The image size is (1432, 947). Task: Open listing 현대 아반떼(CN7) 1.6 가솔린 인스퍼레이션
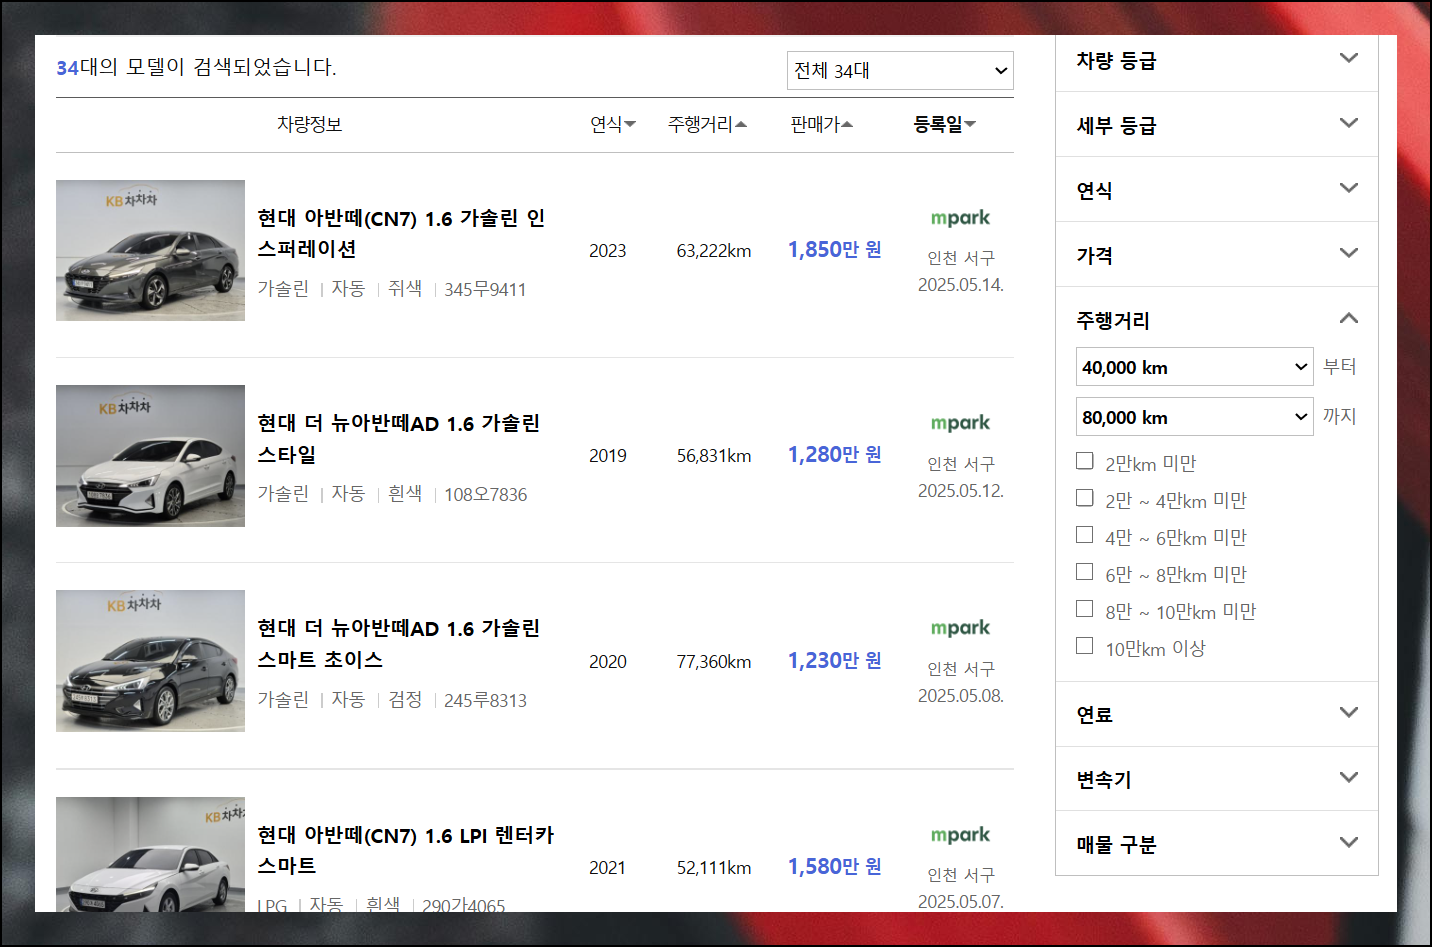pos(401,233)
